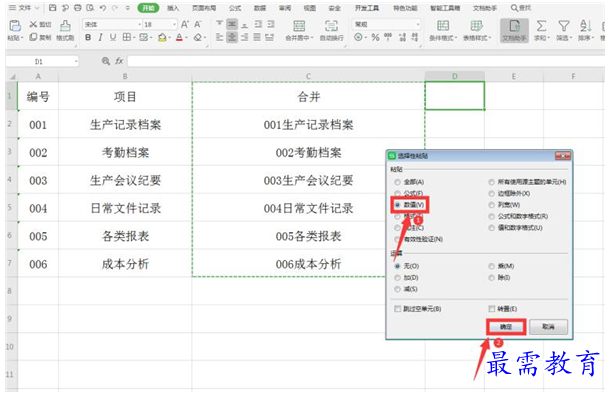Confirm paste special with 确定 button
Image resolution: width=608 pixels, height=395 pixels.
coord(506,327)
